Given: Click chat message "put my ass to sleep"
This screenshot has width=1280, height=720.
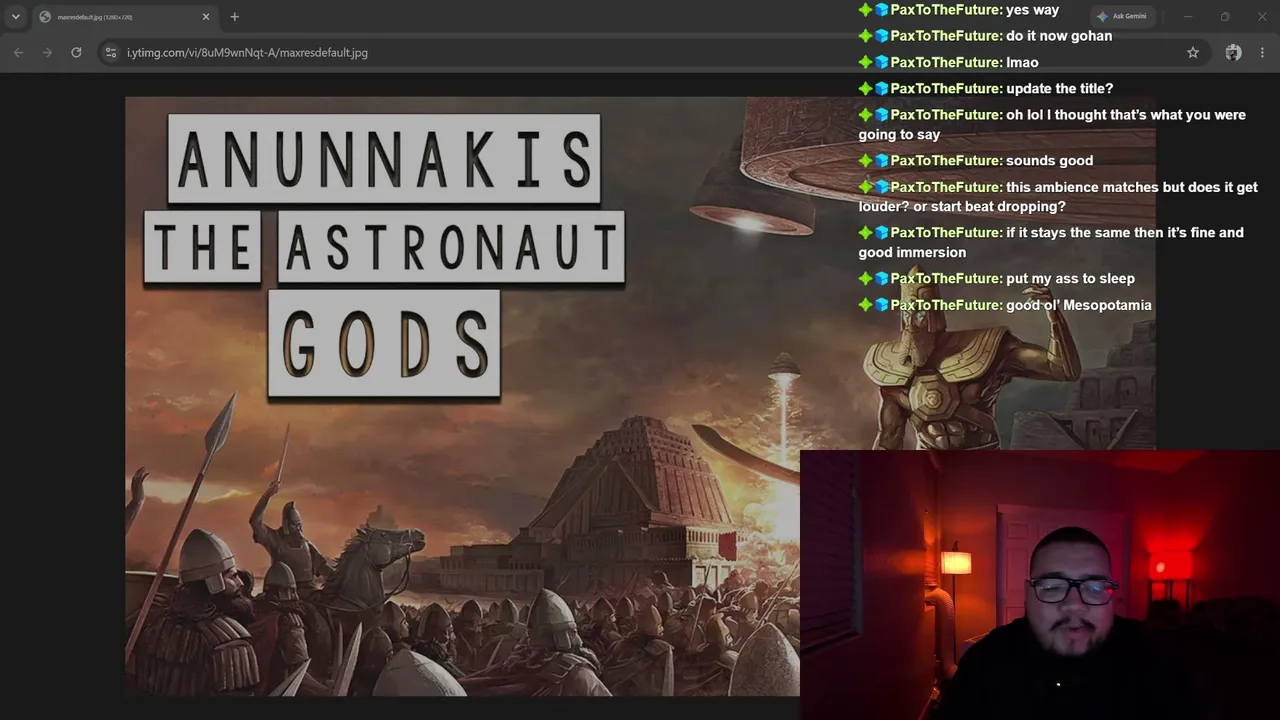Looking at the screenshot, I should click(x=1070, y=279).
